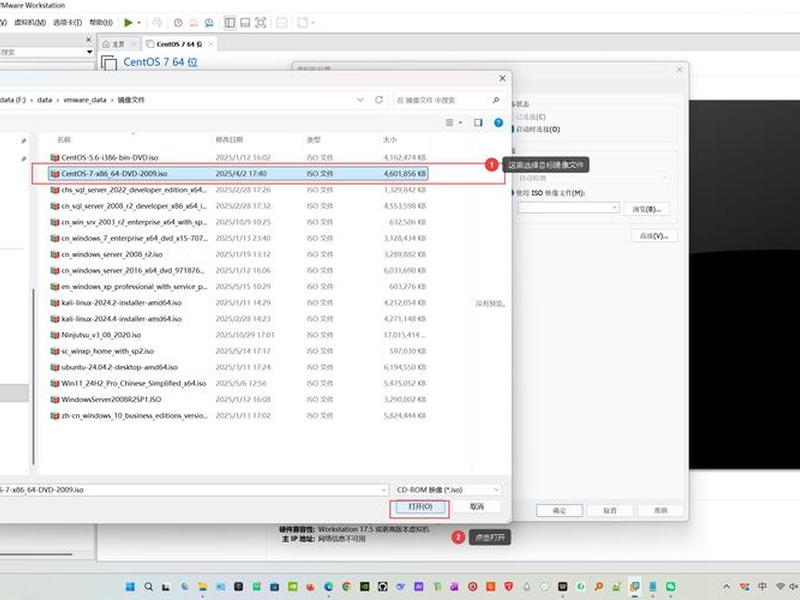
Task: Open Microsoft Edge from the taskbar
Action: 329,587
